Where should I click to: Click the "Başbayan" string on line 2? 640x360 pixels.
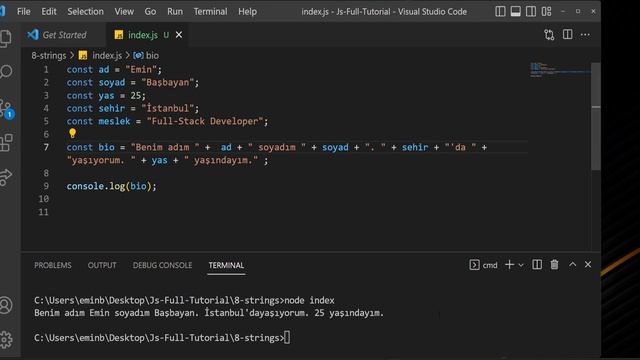pos(168,82)
